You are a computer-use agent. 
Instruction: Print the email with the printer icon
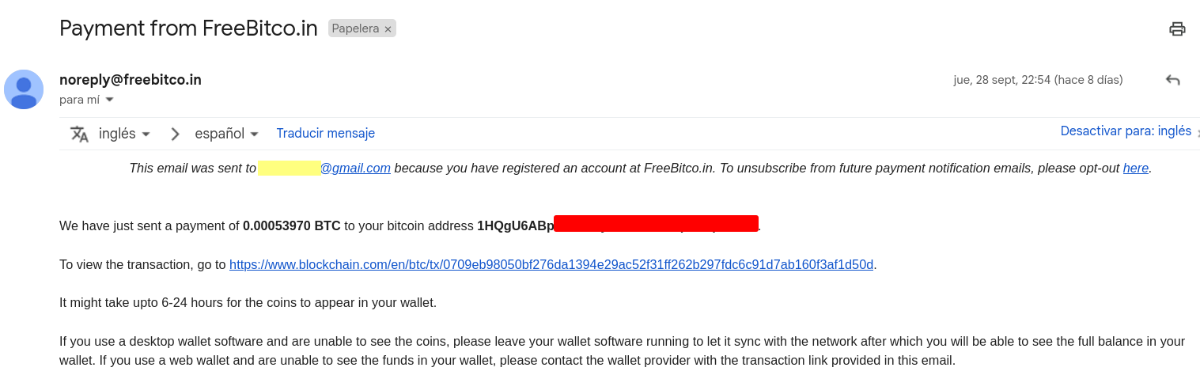point(1177,29)
